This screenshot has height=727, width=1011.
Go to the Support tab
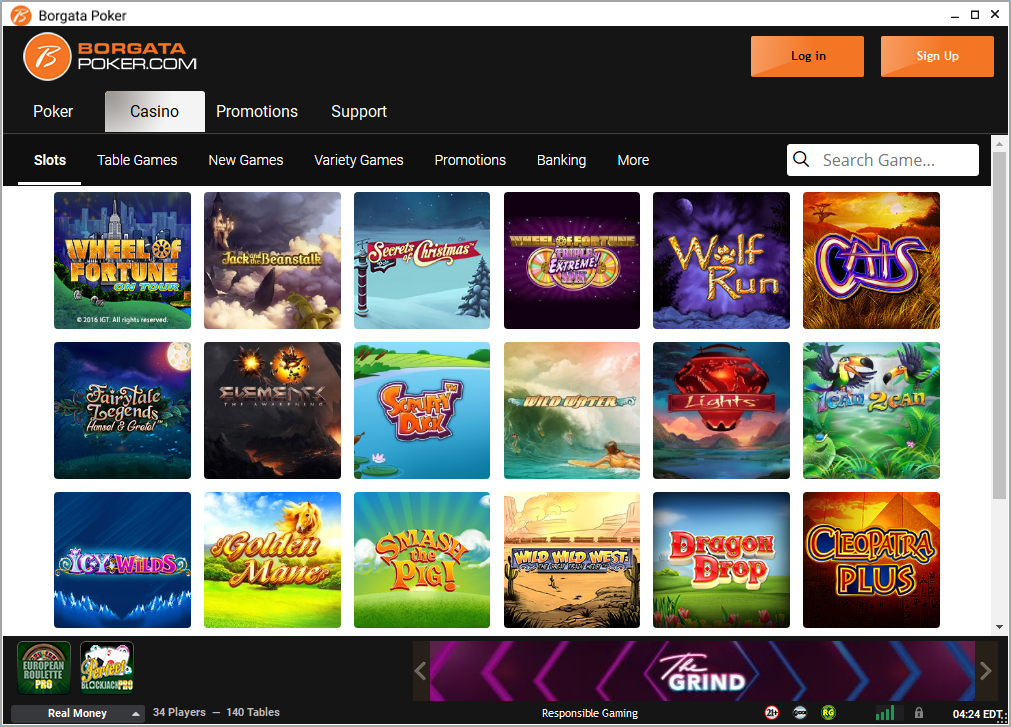[359, 111]
